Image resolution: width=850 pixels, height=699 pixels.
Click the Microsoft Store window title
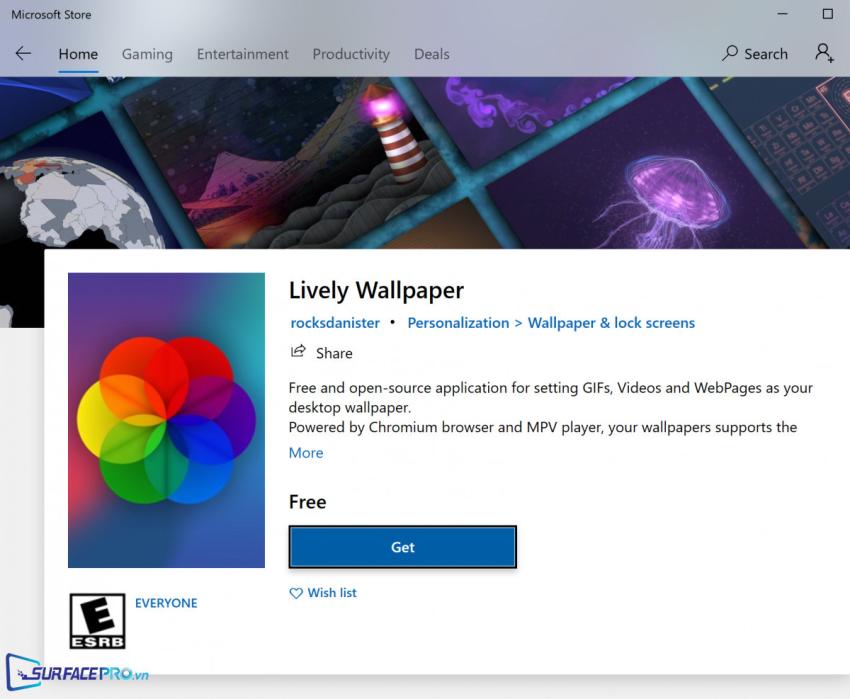[x=51, y=15]
